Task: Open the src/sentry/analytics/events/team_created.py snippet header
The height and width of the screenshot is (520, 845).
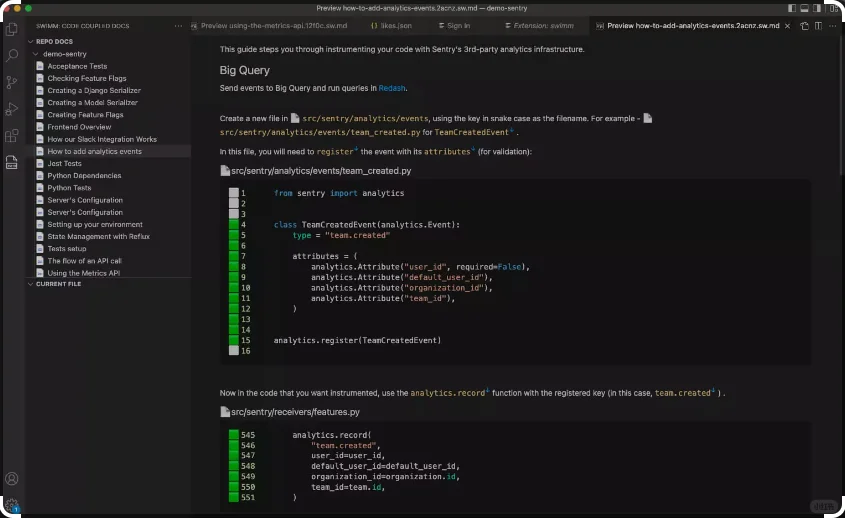Action: pos(316,171)
